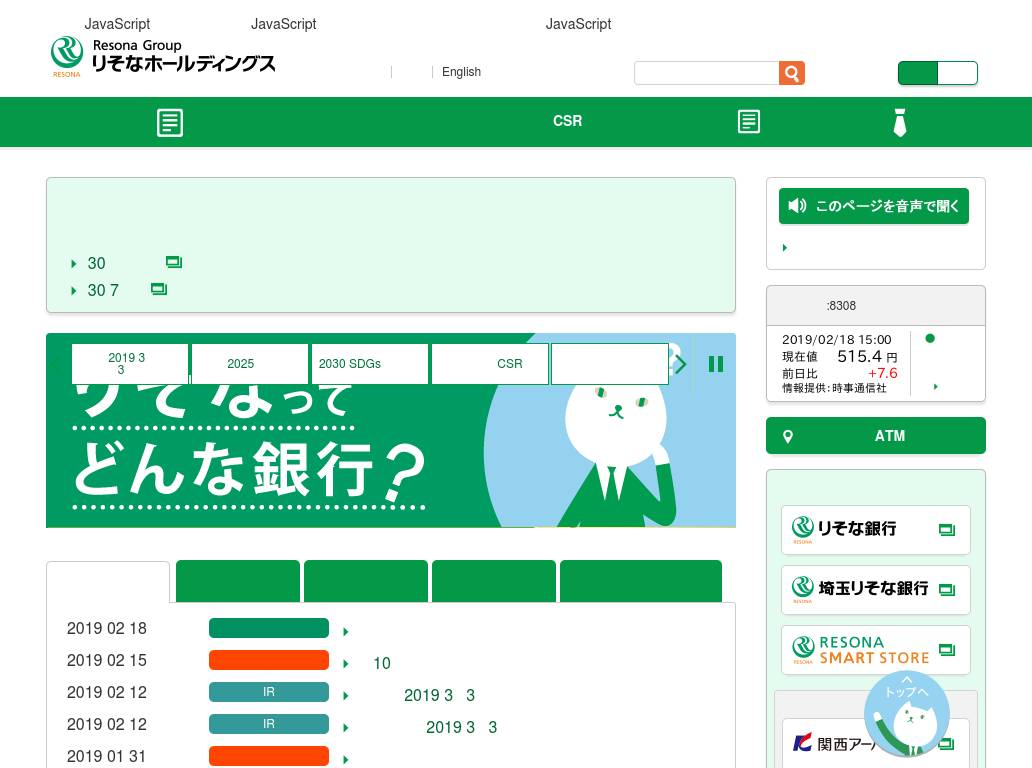Viewport: 1032px width, 768px height.
Task: Advance the carousel with the right chevron
Action: pyautogui.click(x=681, y=364)
